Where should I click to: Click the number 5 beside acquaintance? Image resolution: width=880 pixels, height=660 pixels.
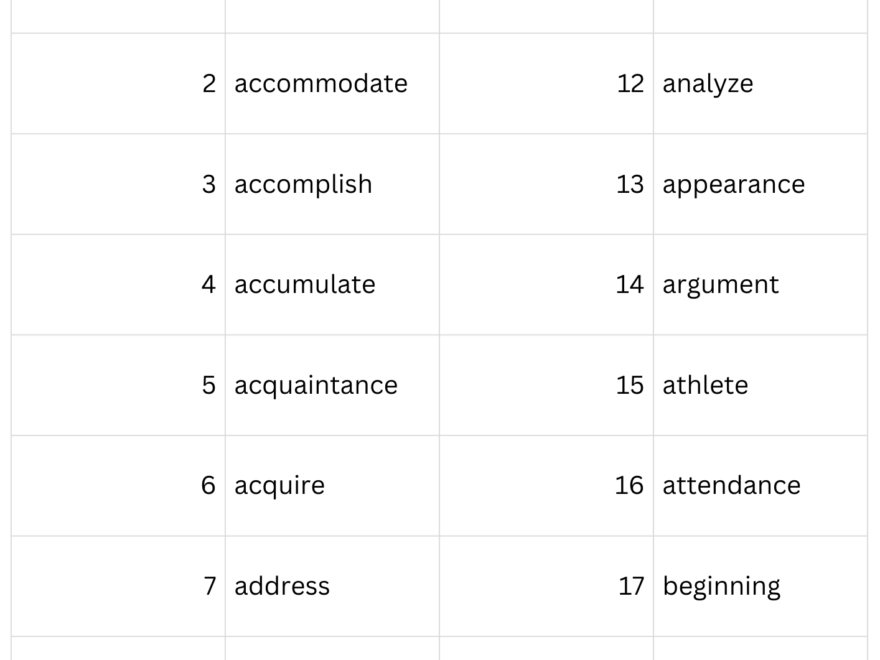click(x=208, y=385)
